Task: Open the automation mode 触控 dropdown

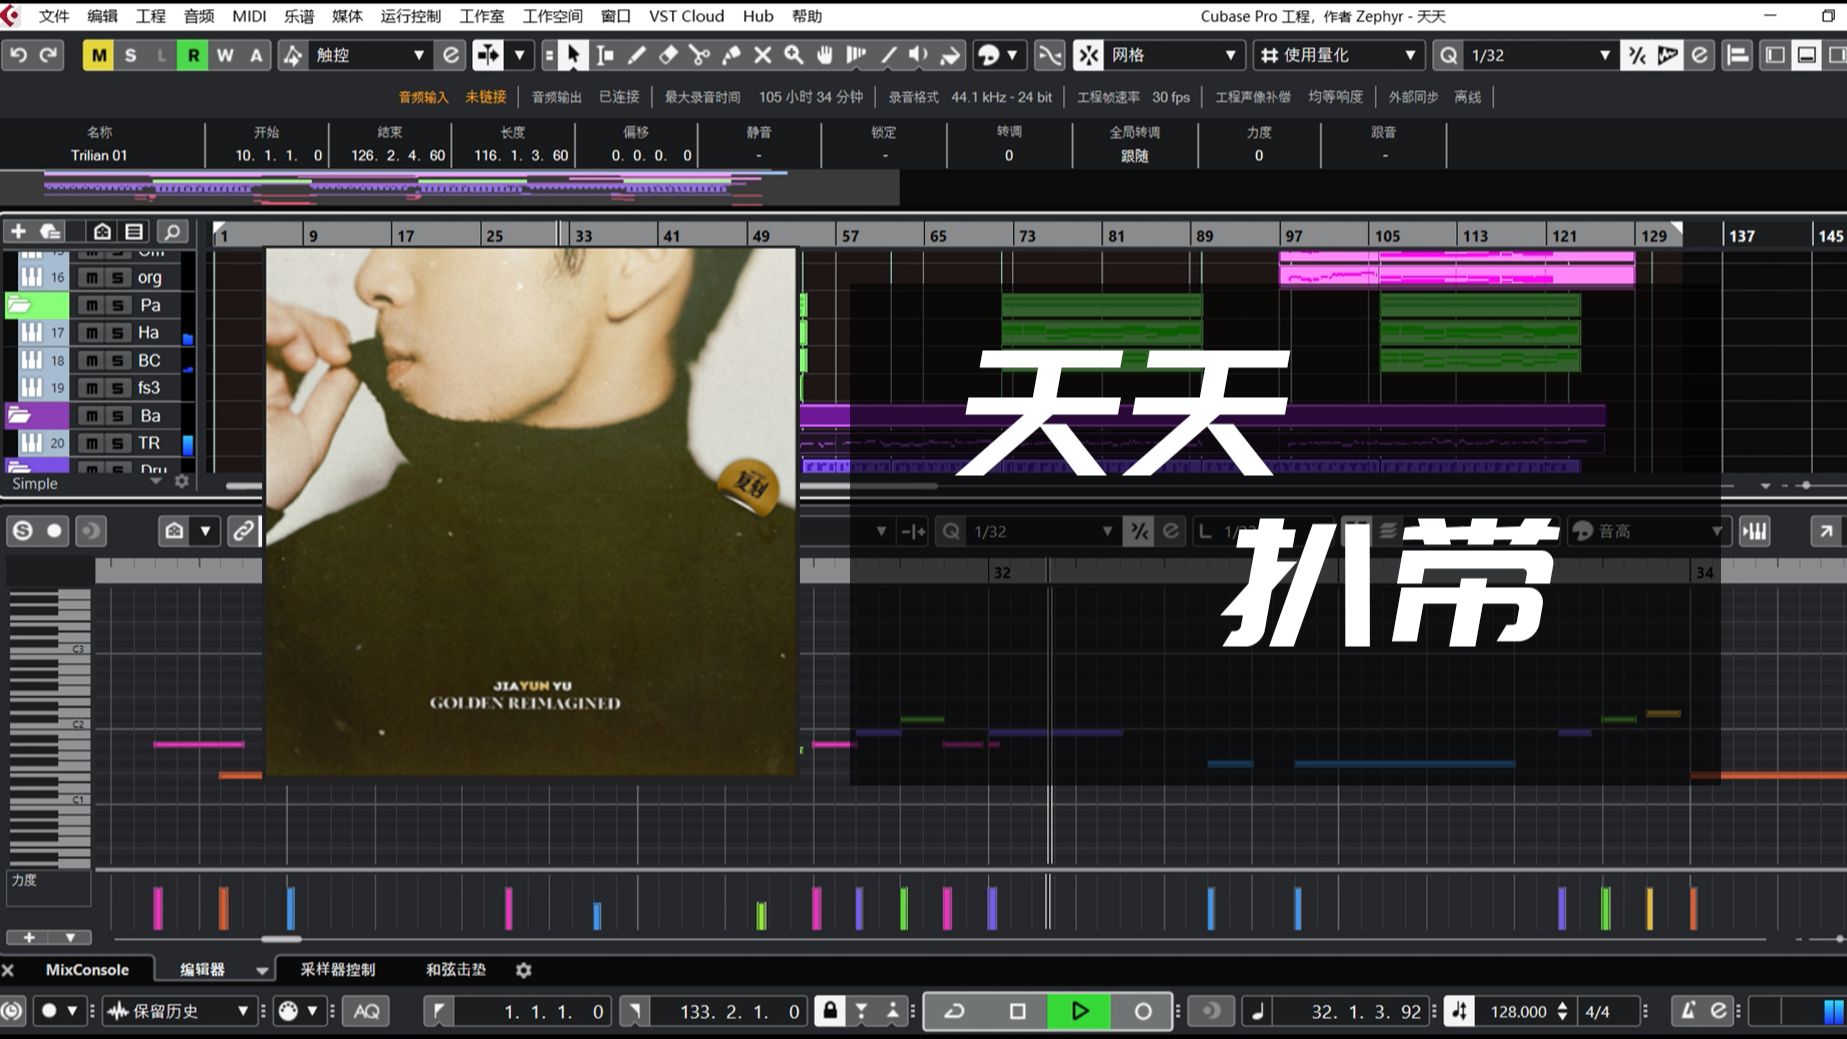Action: [x=369, y=55]
